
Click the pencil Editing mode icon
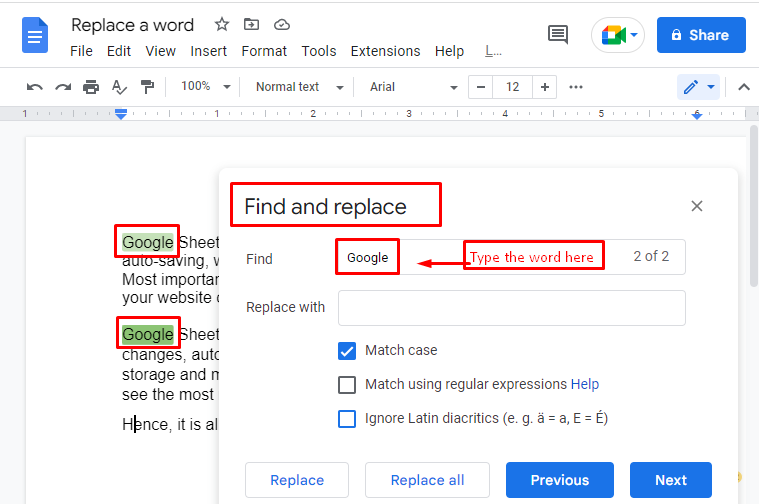coord(691,87)
